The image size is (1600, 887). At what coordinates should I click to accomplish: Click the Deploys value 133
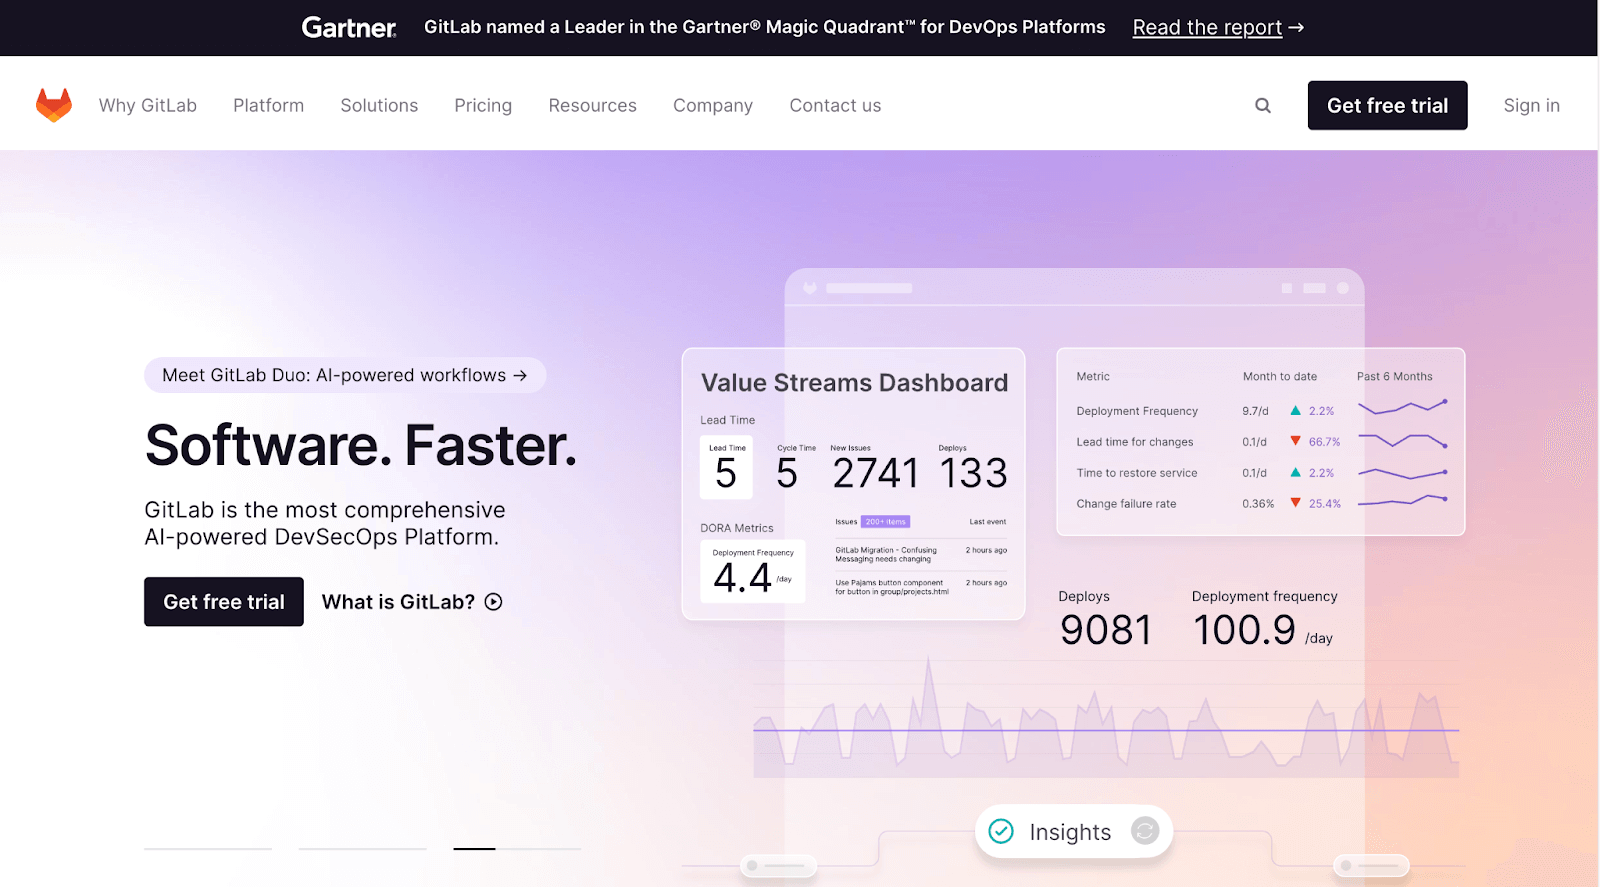pos(973,473)
